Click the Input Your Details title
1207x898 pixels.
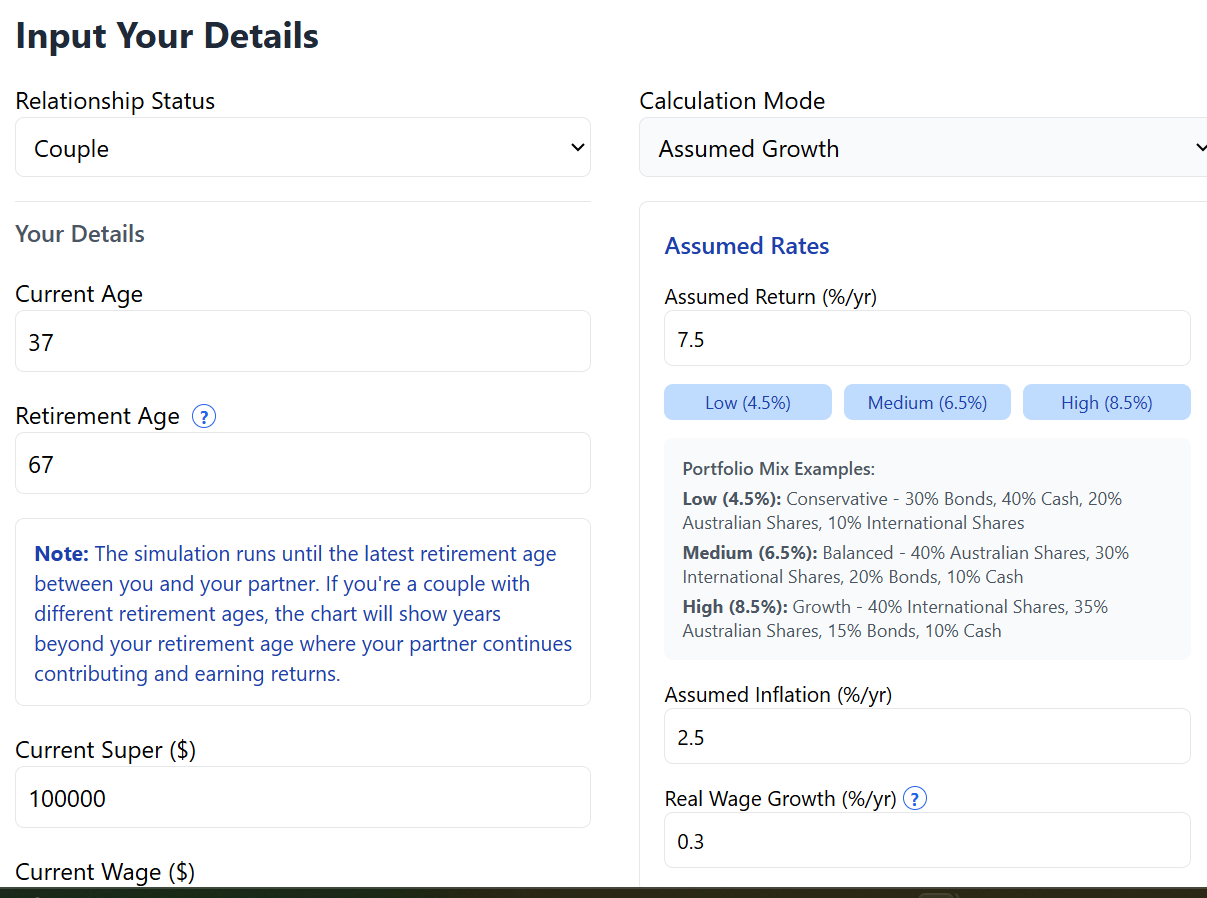click(166, 35)
